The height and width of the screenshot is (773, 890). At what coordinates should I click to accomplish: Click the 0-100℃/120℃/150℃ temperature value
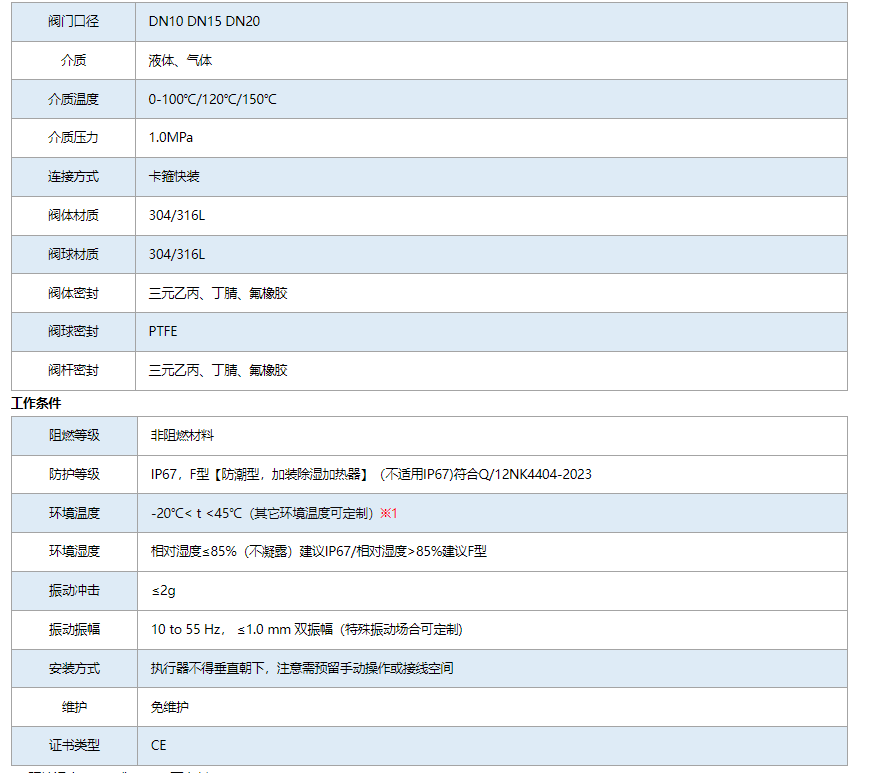(212, 99)
